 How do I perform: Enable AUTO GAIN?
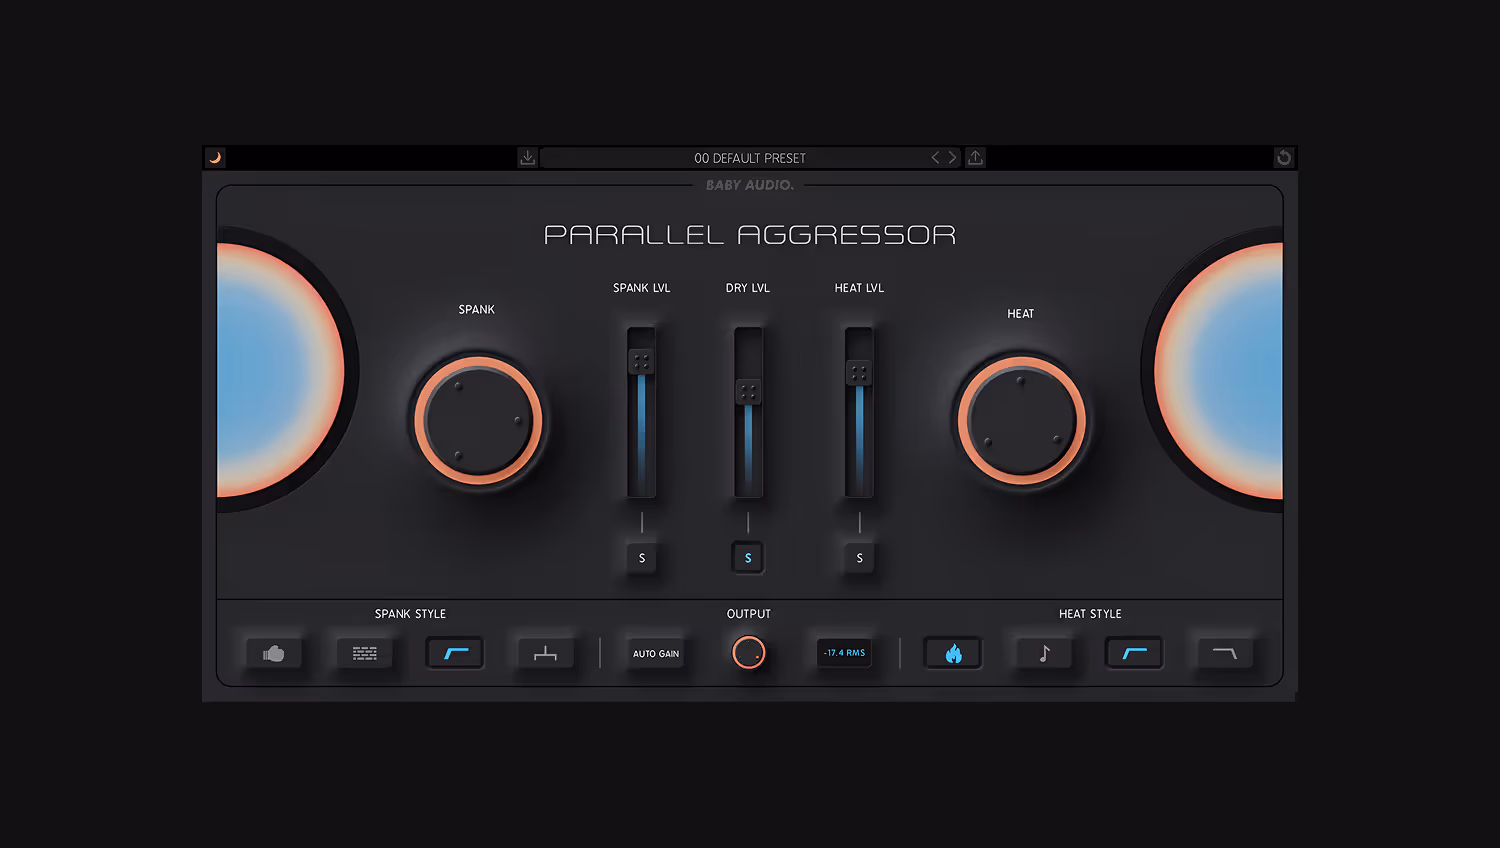tap(656, 654)
